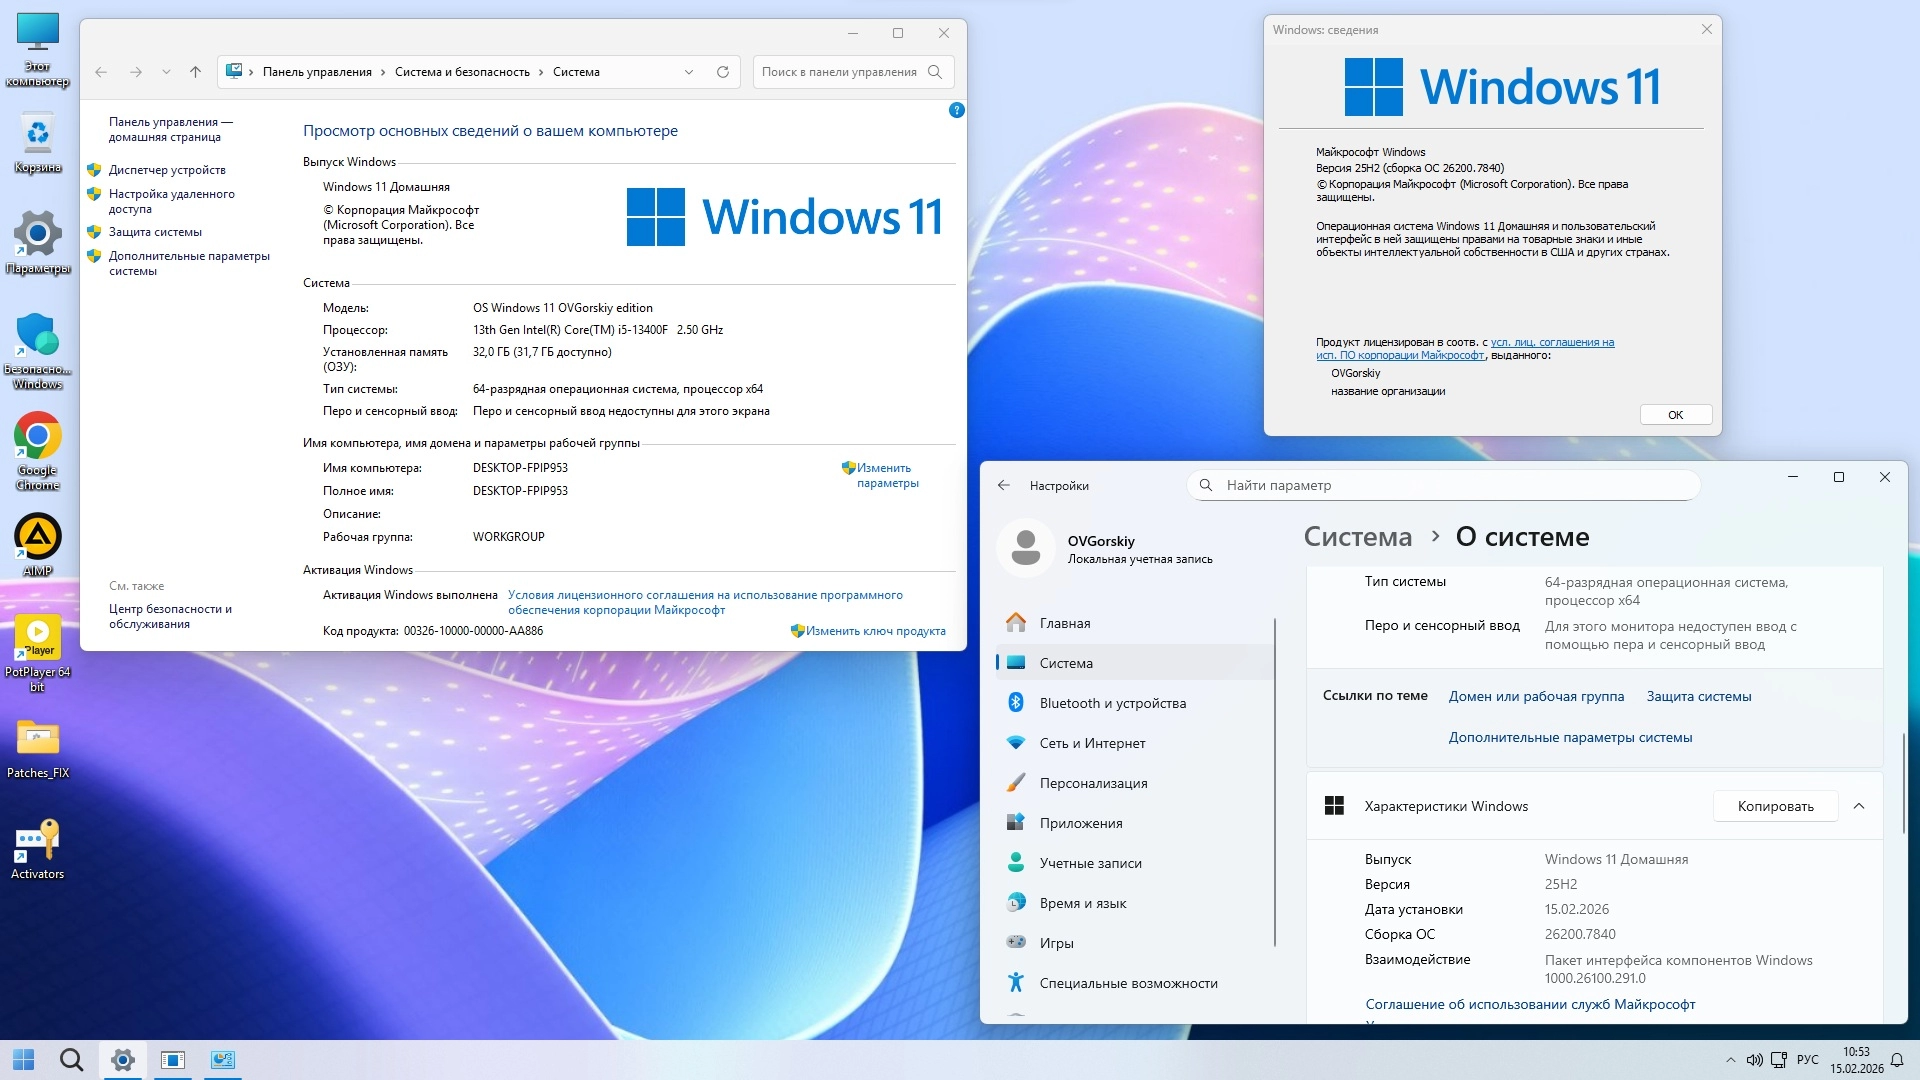This screenshot has height=1080, width=1920.
Task: Click the Settings window vertical scrollbar
Action: 1903,783
